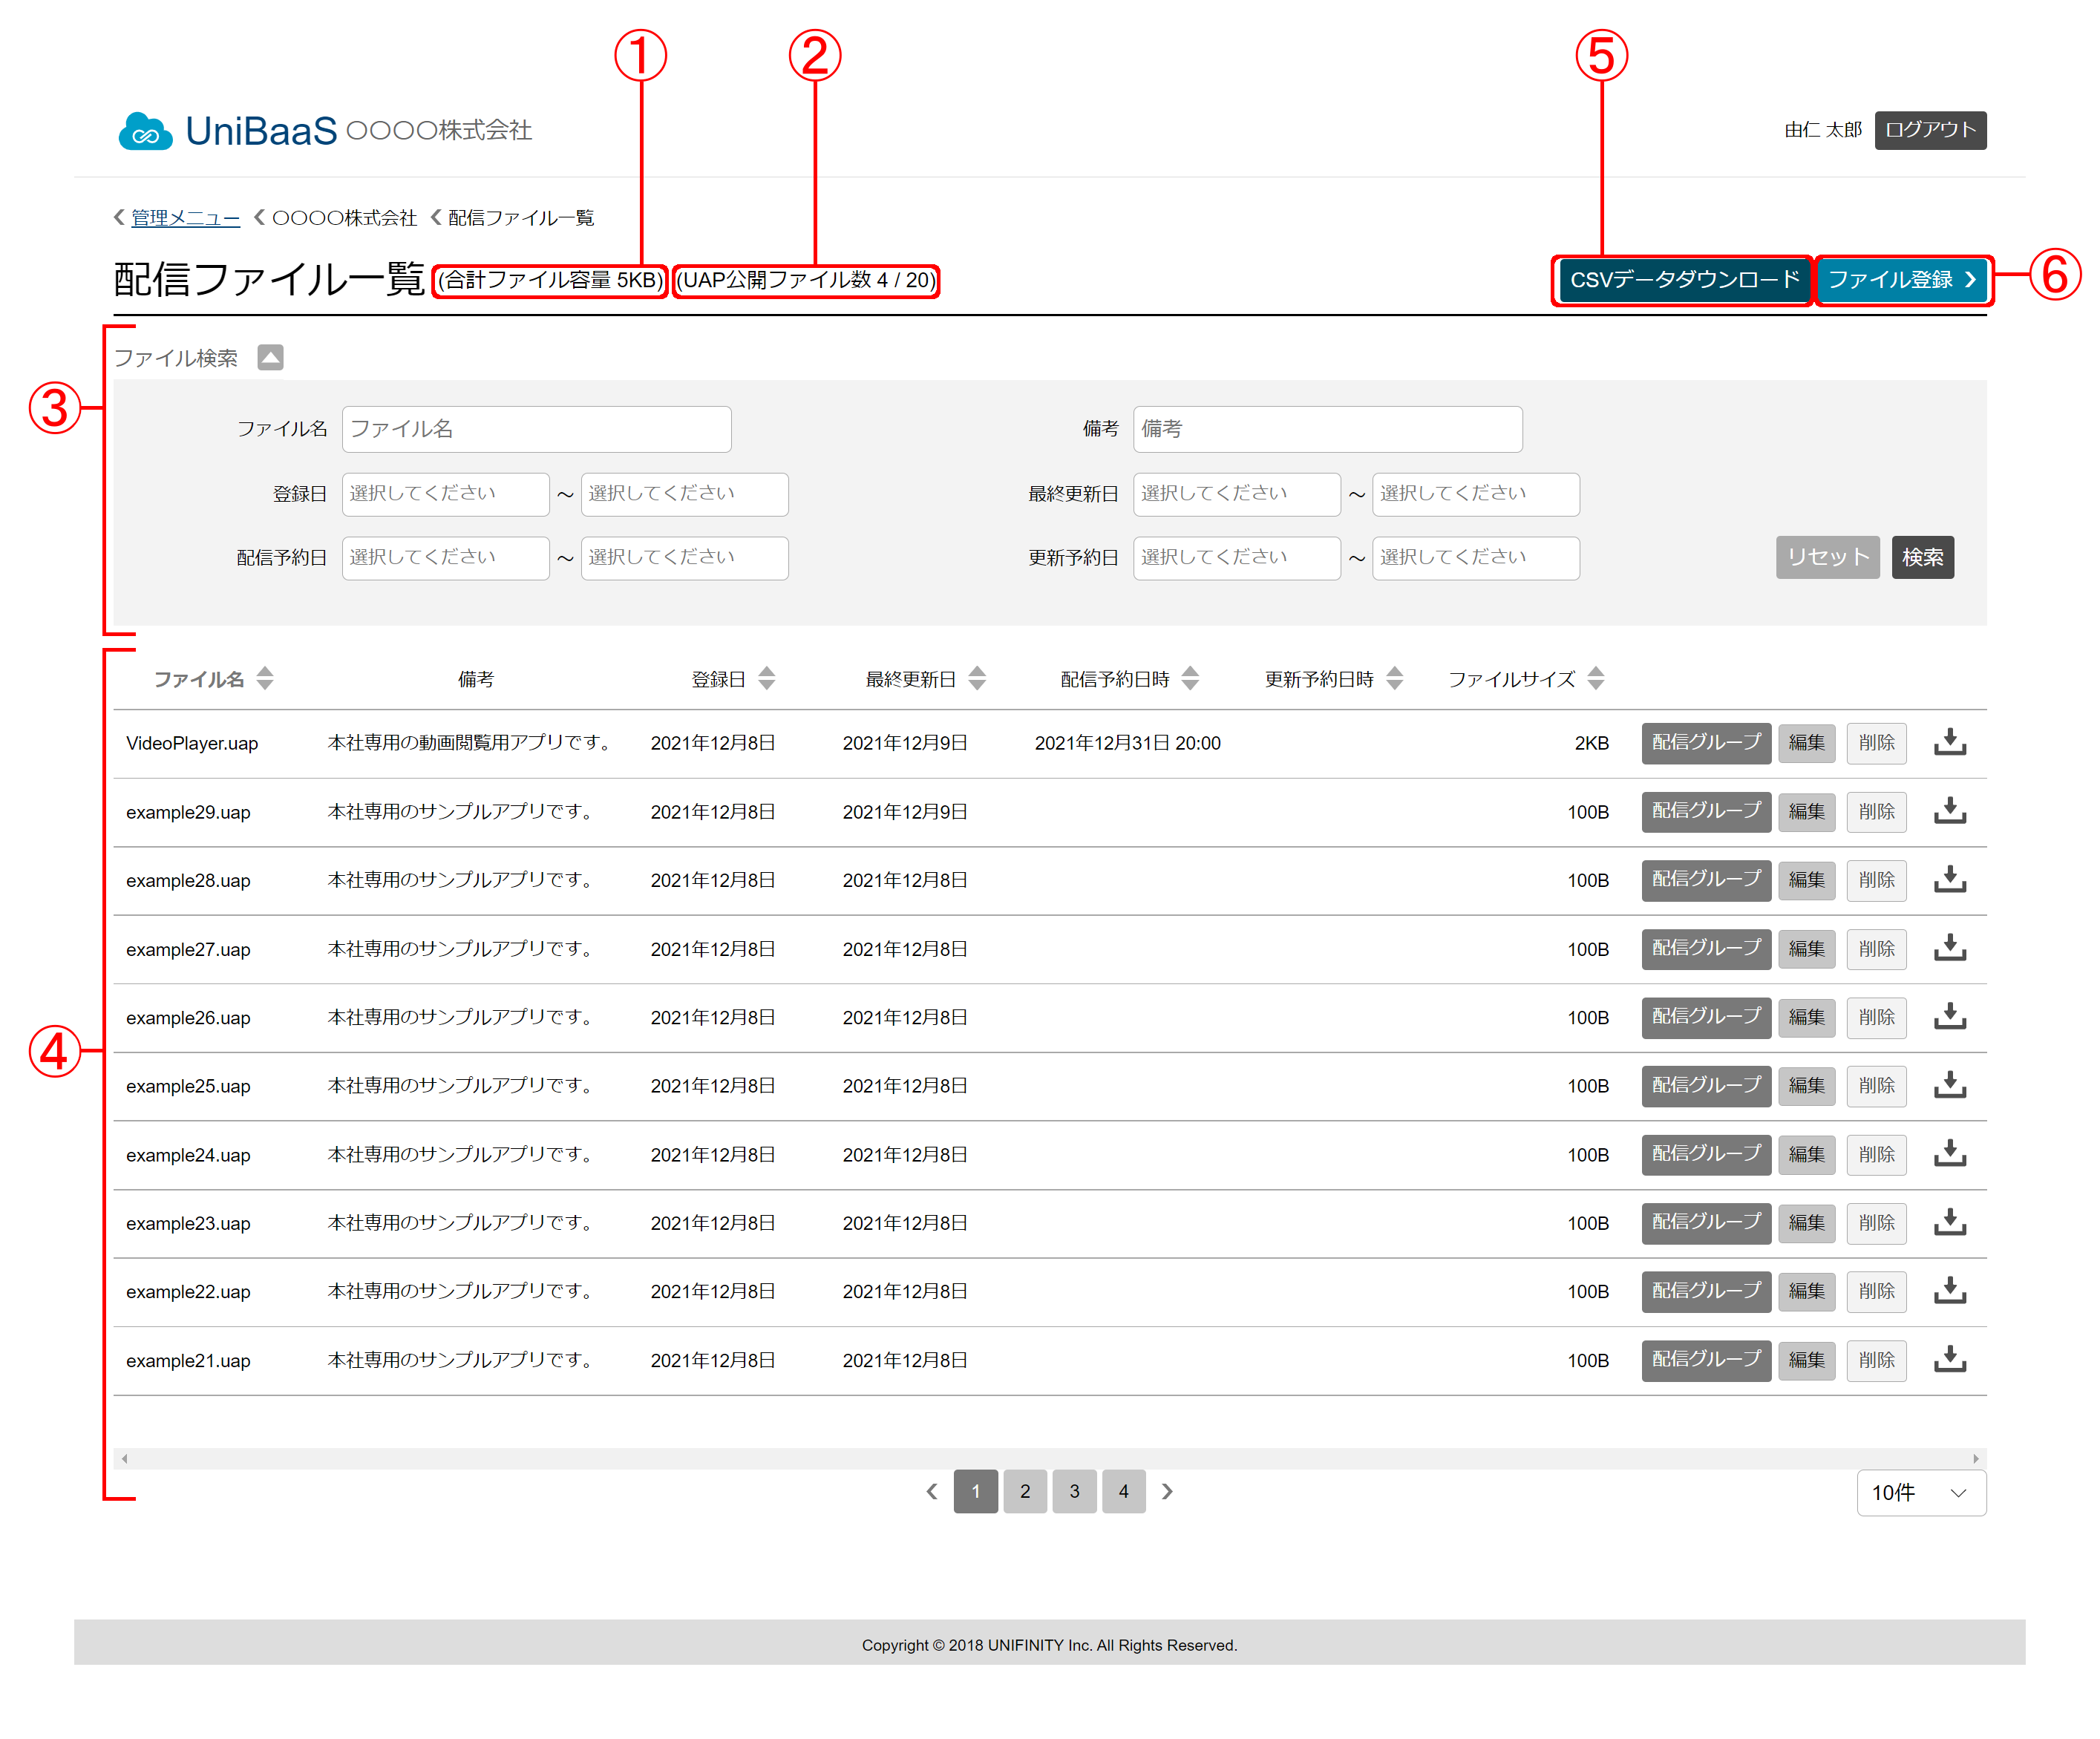The height and width of the screenshot is (1739, 2100).
Task: Open 配信グループ for example26.uap
Action: (1705, 1017)
